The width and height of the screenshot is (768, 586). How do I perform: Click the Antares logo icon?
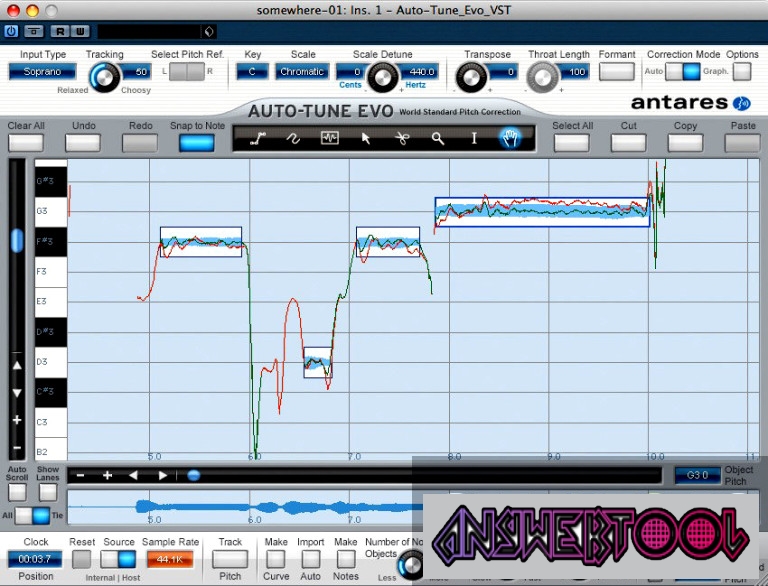tap(741, 103)
